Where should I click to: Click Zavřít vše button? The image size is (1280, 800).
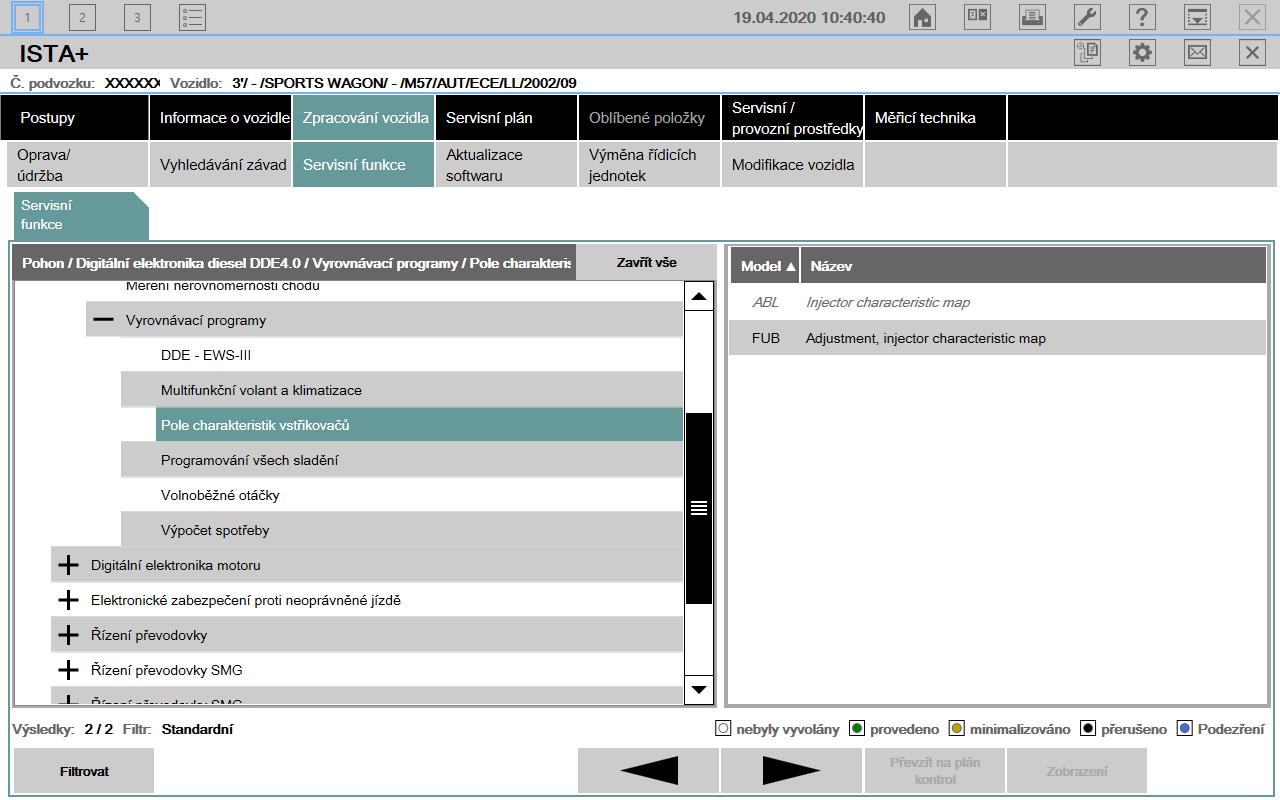[x=647, y=263]
